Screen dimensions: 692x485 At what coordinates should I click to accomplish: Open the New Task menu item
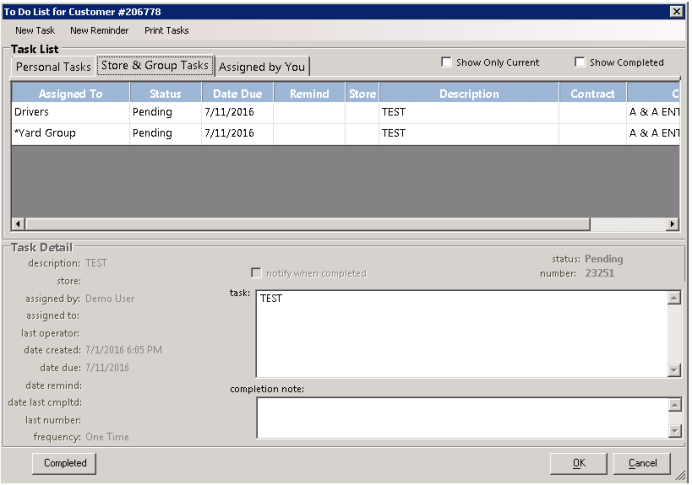(x=35, y=30)
